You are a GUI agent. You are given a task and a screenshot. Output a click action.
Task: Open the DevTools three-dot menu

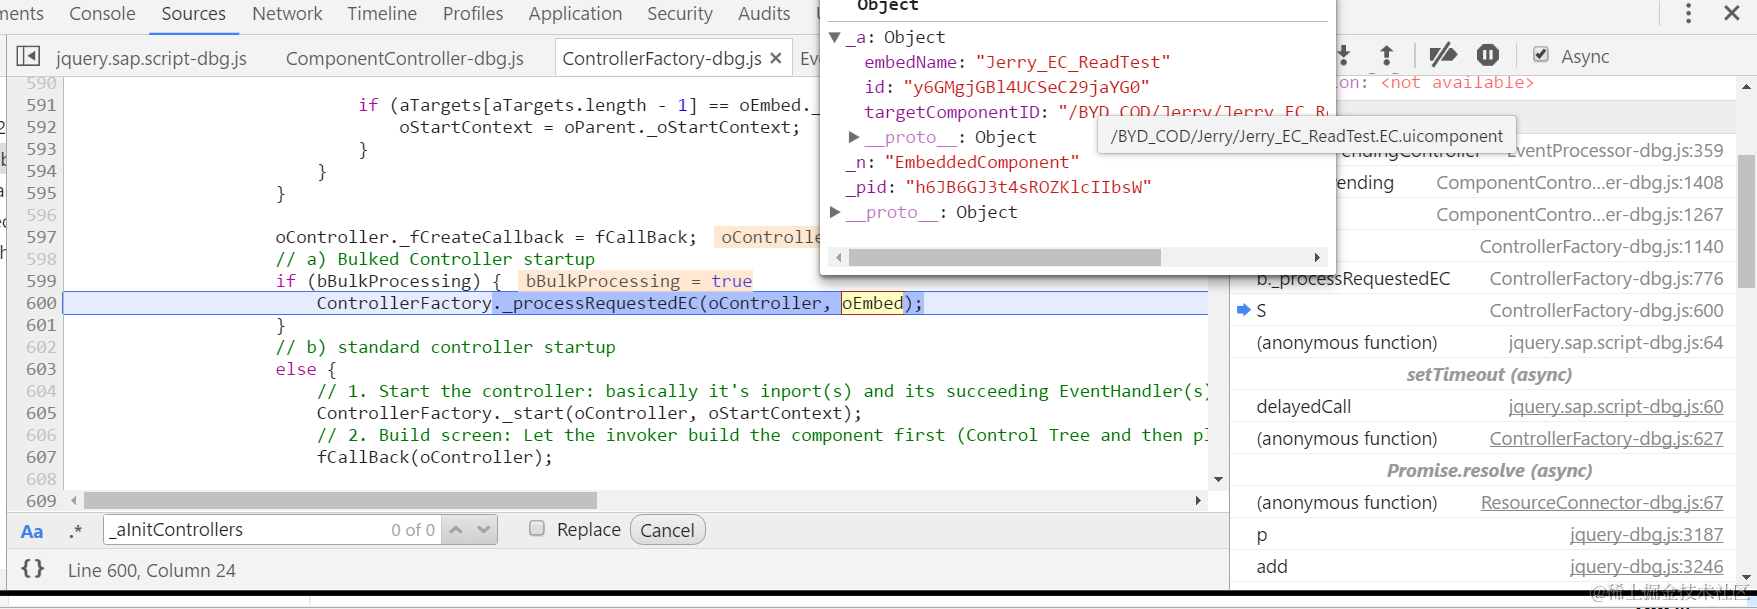pos(1688,13)
